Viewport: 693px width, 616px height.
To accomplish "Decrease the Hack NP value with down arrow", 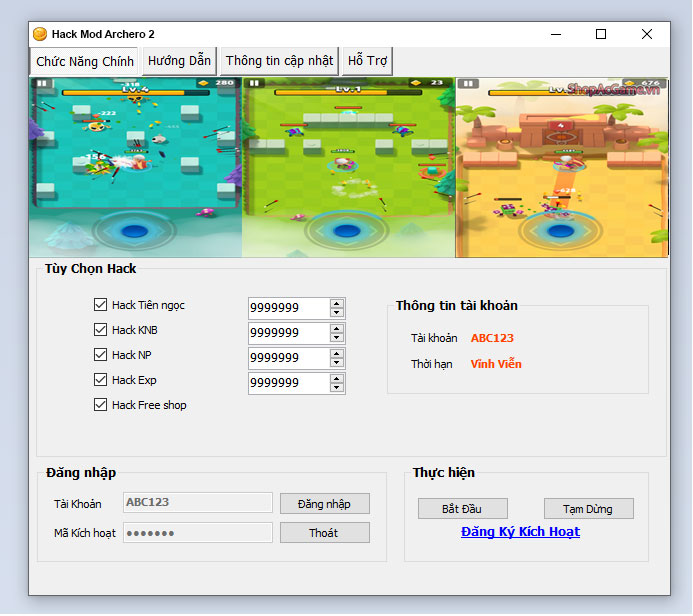I will click(x=337, y=363).
